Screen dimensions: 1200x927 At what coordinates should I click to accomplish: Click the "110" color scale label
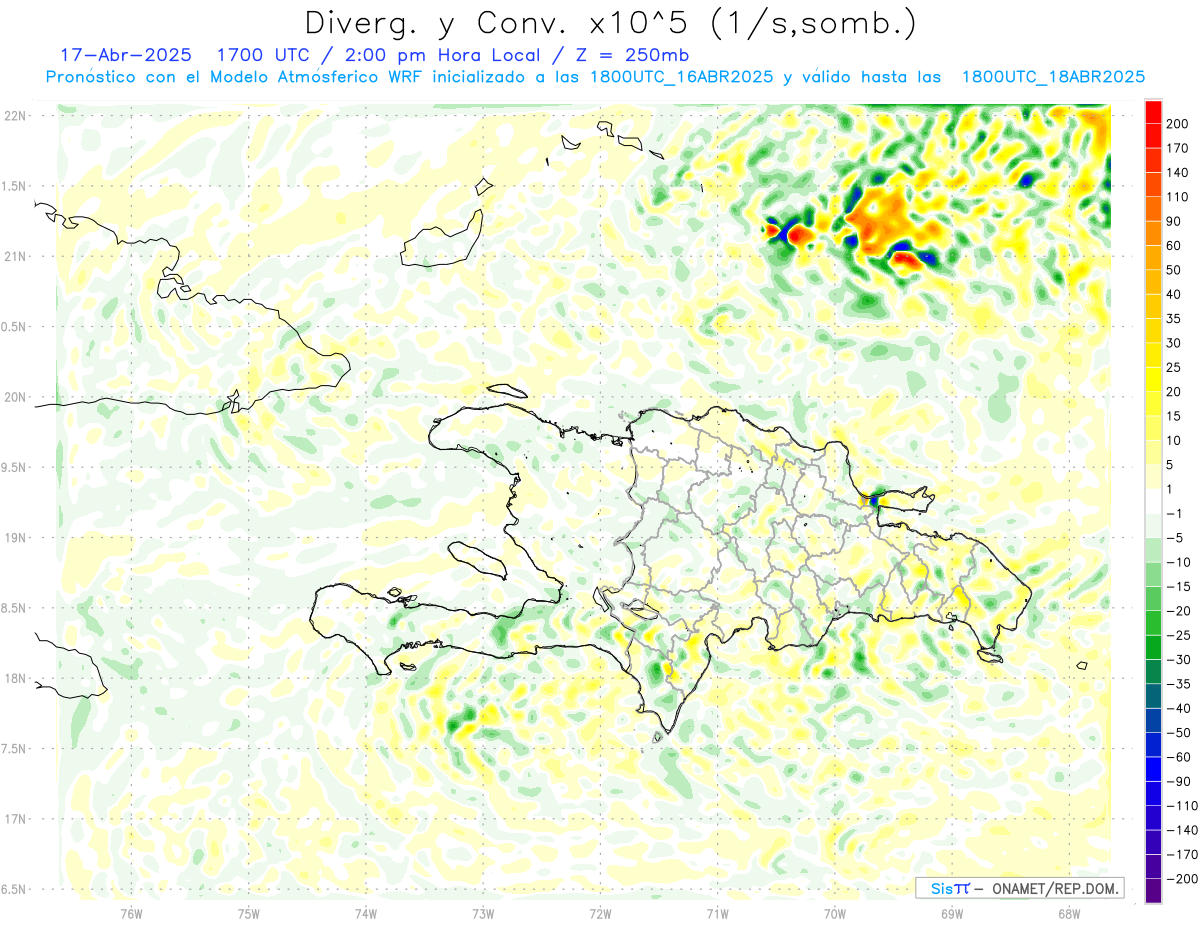[1179, 196]
